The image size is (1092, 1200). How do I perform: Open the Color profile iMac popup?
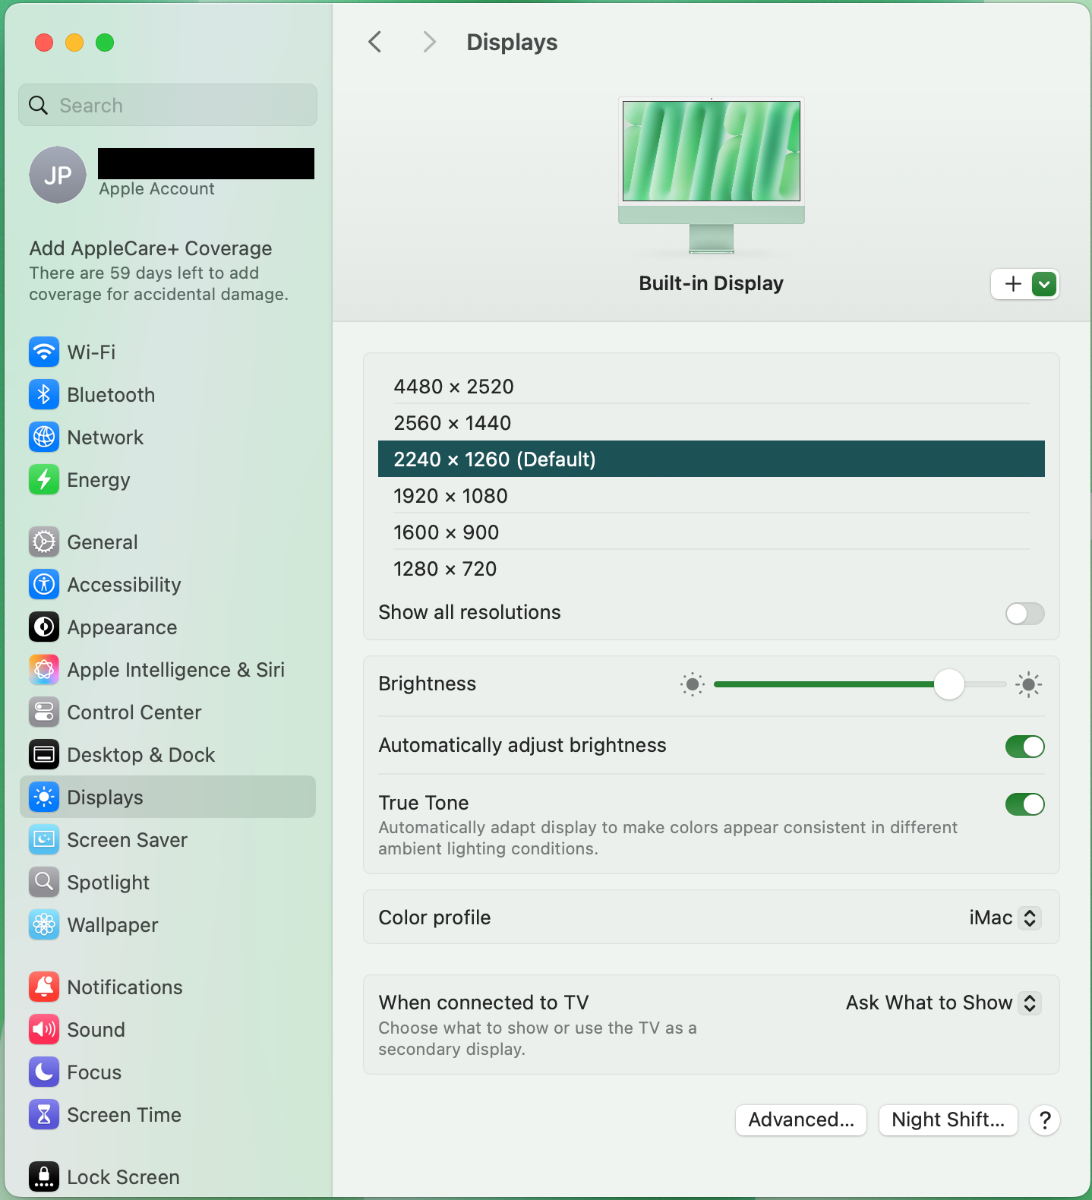(x=1005, y=917)
